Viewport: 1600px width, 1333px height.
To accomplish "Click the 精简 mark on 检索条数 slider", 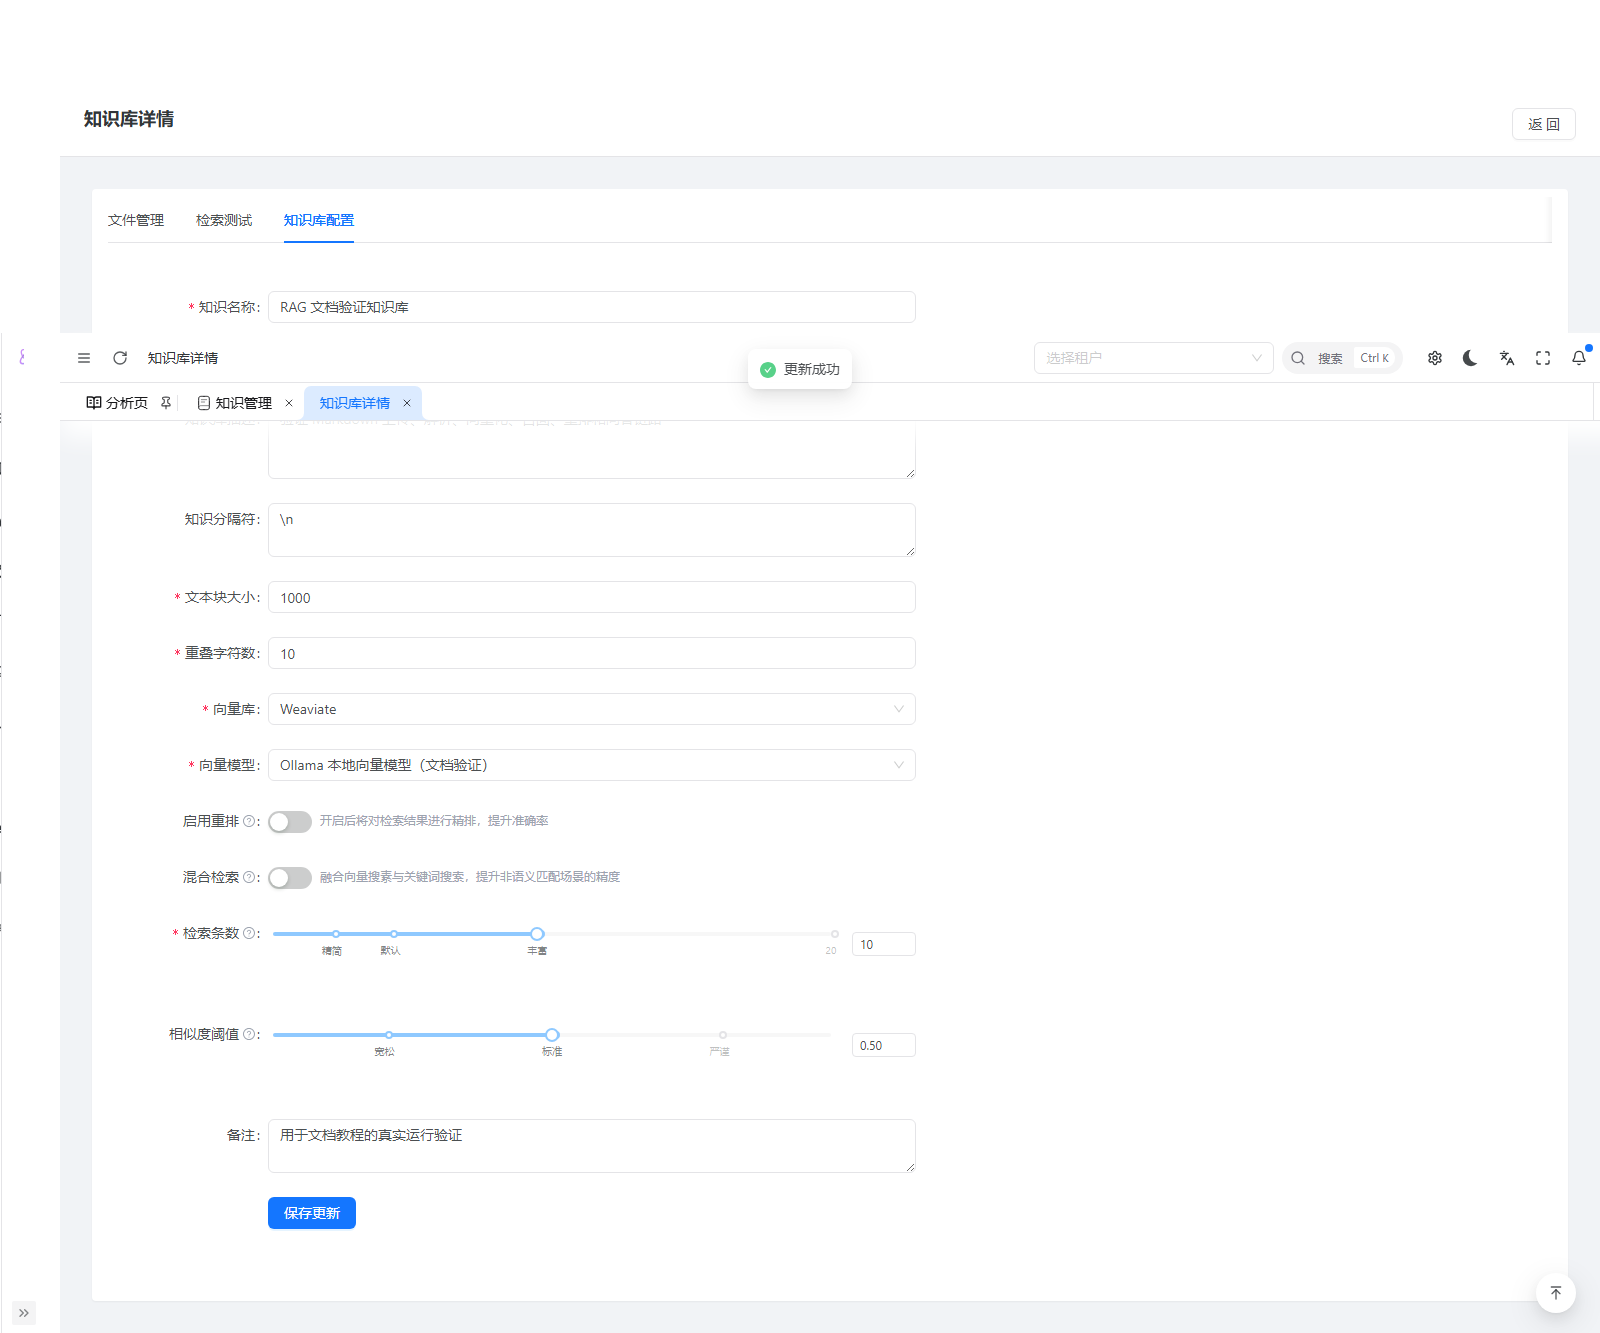I will click(x=332, y=951).
